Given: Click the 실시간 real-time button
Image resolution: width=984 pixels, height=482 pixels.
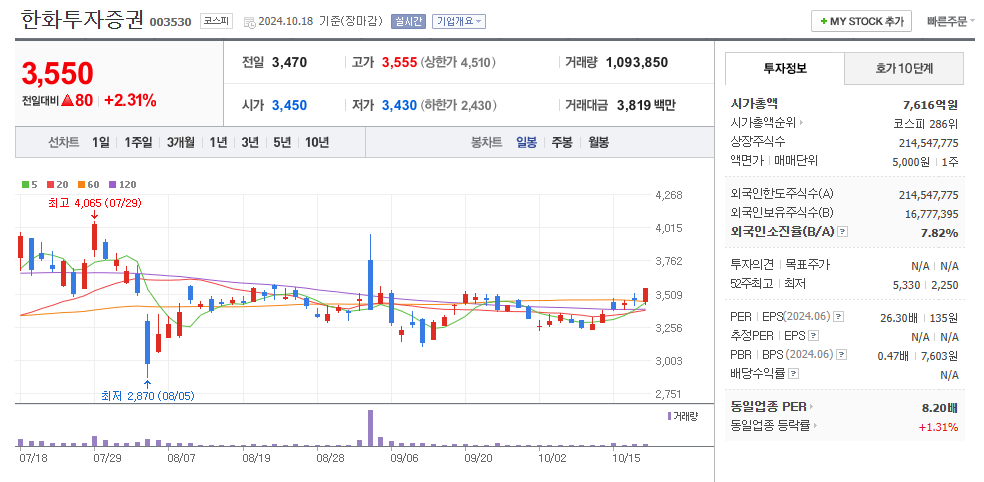Looking at the screenshot, I should pyautogui.click(x=408, y=21).
